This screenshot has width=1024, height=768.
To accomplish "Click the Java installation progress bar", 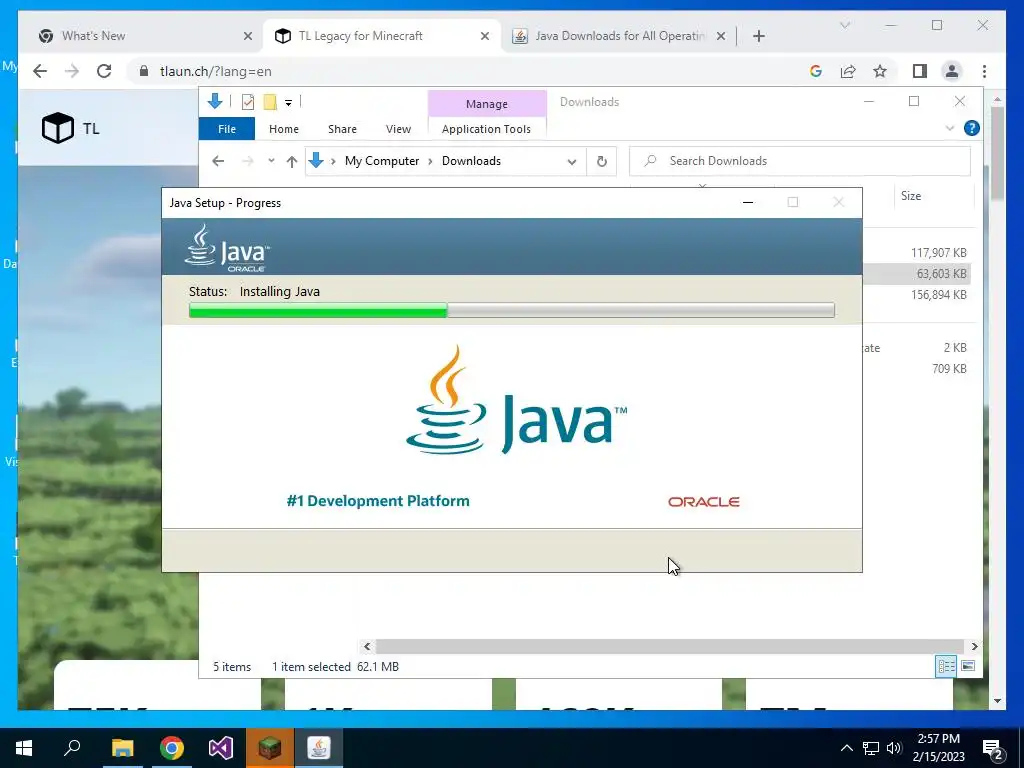I will (511, 310).
